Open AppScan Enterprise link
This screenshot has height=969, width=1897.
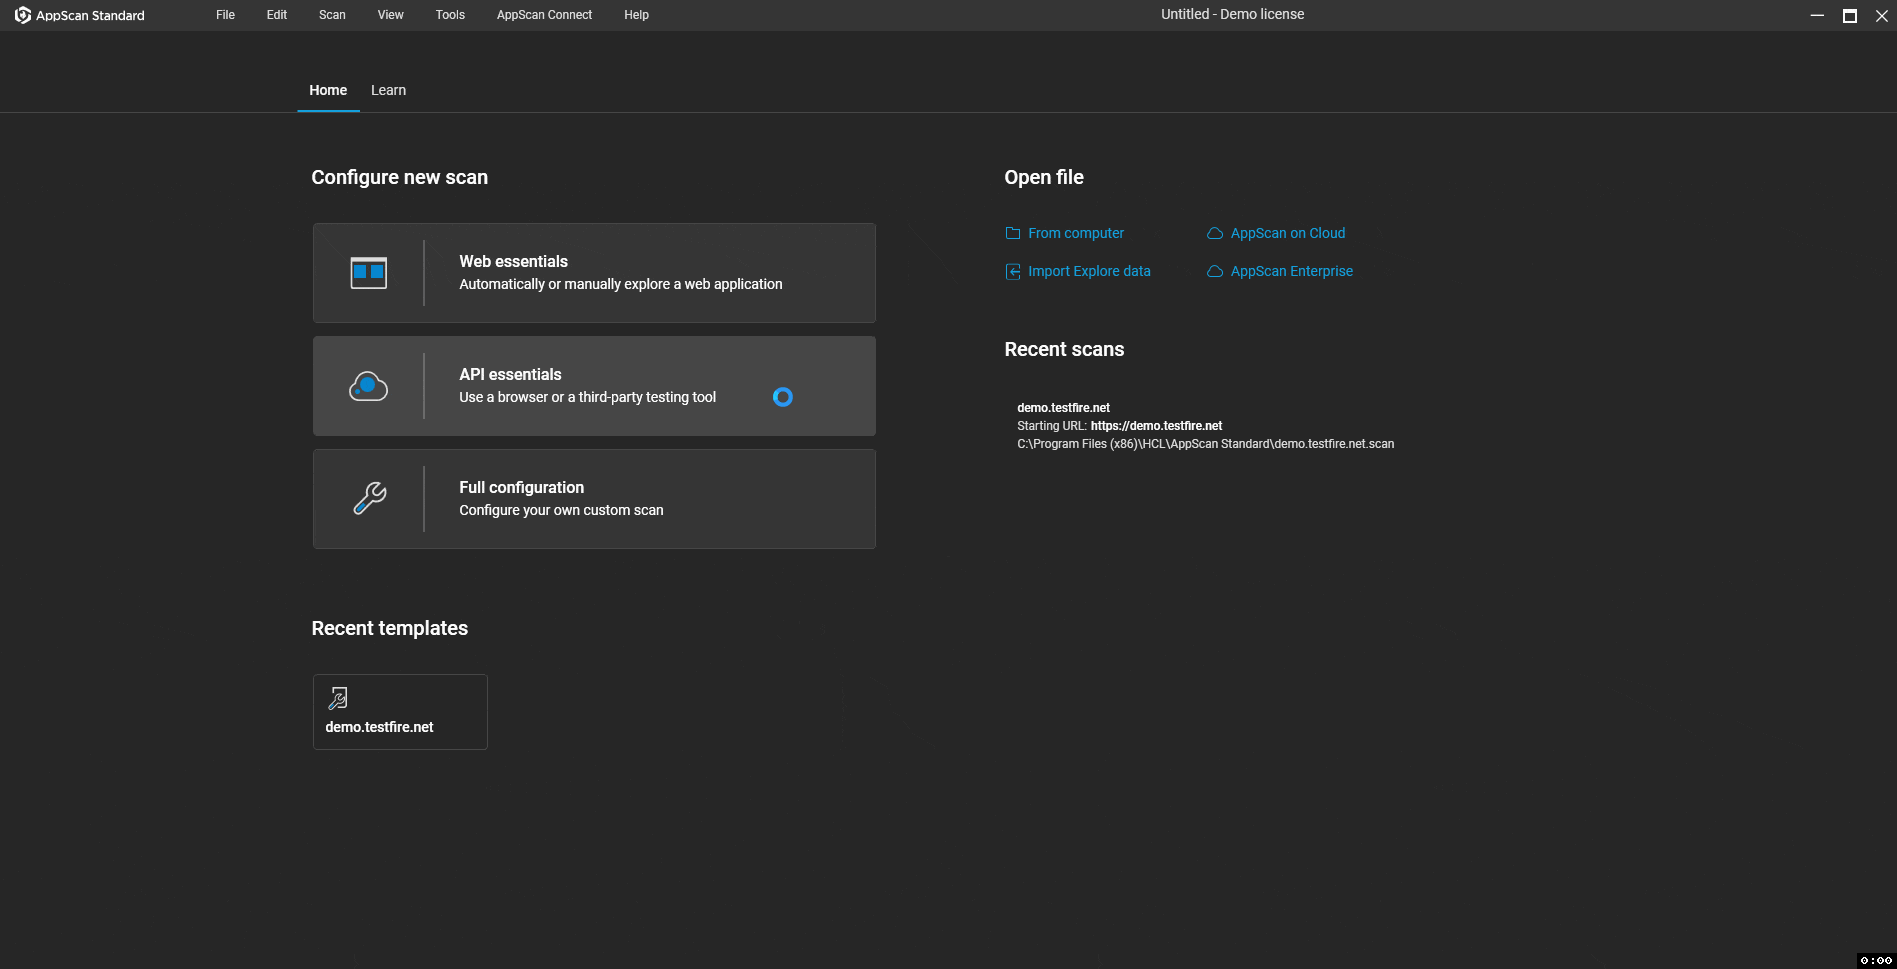point(1292,271)
